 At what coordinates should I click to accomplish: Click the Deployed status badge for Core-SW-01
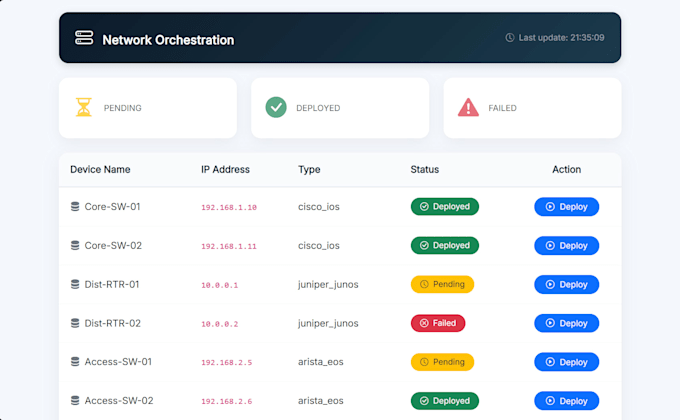coord(445,207)
